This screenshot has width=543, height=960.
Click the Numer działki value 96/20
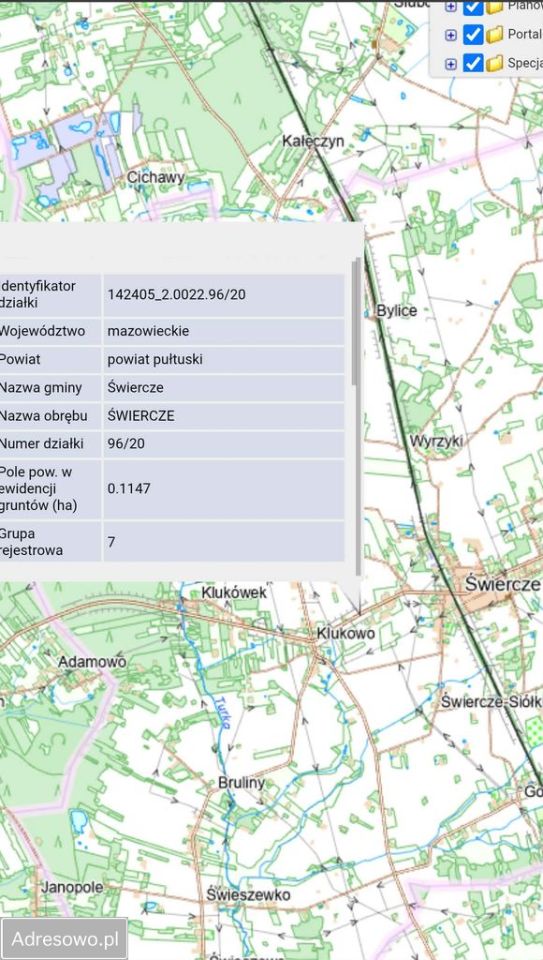pyautogui.click(x=126, y=443)
